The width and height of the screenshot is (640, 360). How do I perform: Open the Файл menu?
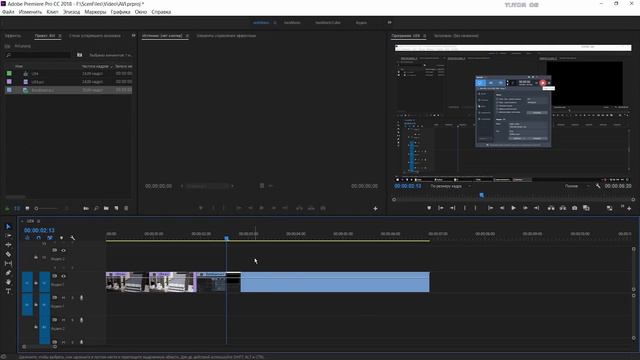pos(8,12)
